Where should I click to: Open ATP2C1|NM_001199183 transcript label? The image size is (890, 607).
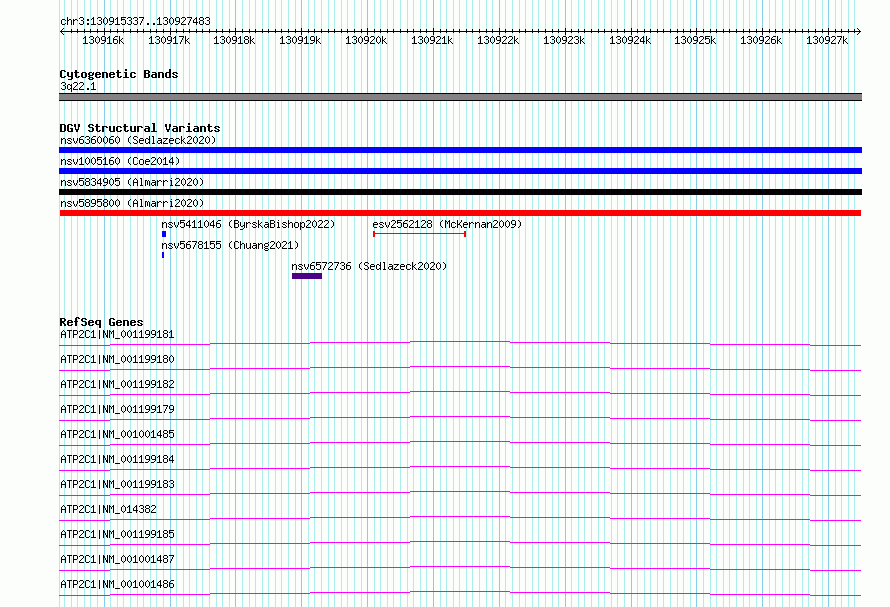coord(117,484)
